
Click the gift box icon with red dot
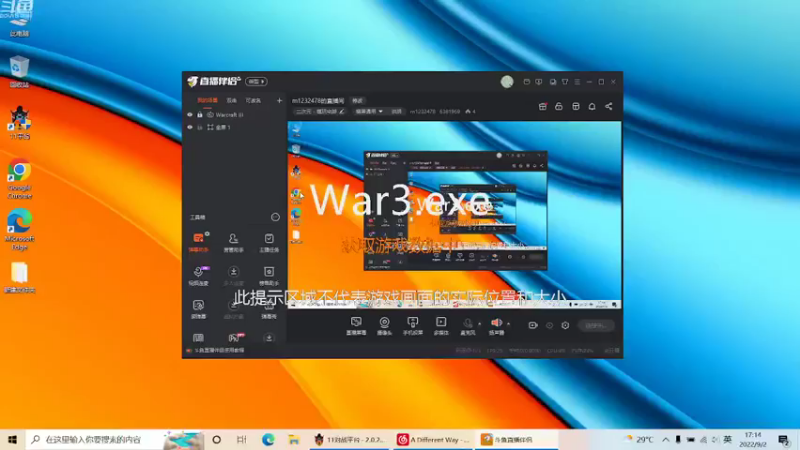(x=542, y=106)
